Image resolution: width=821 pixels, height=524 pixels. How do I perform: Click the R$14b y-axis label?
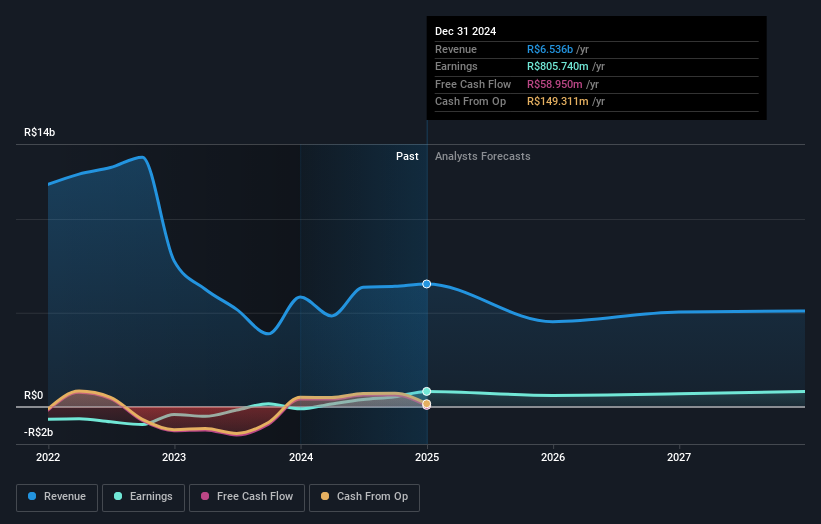point(39,132)
